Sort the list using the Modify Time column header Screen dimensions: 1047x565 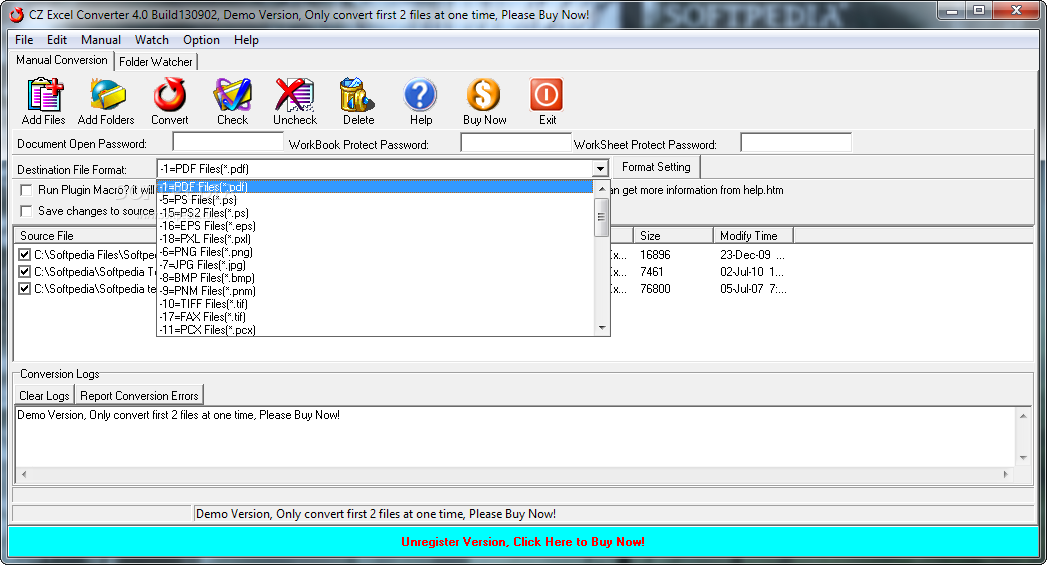pyautogui.click(x=753, y=236)
